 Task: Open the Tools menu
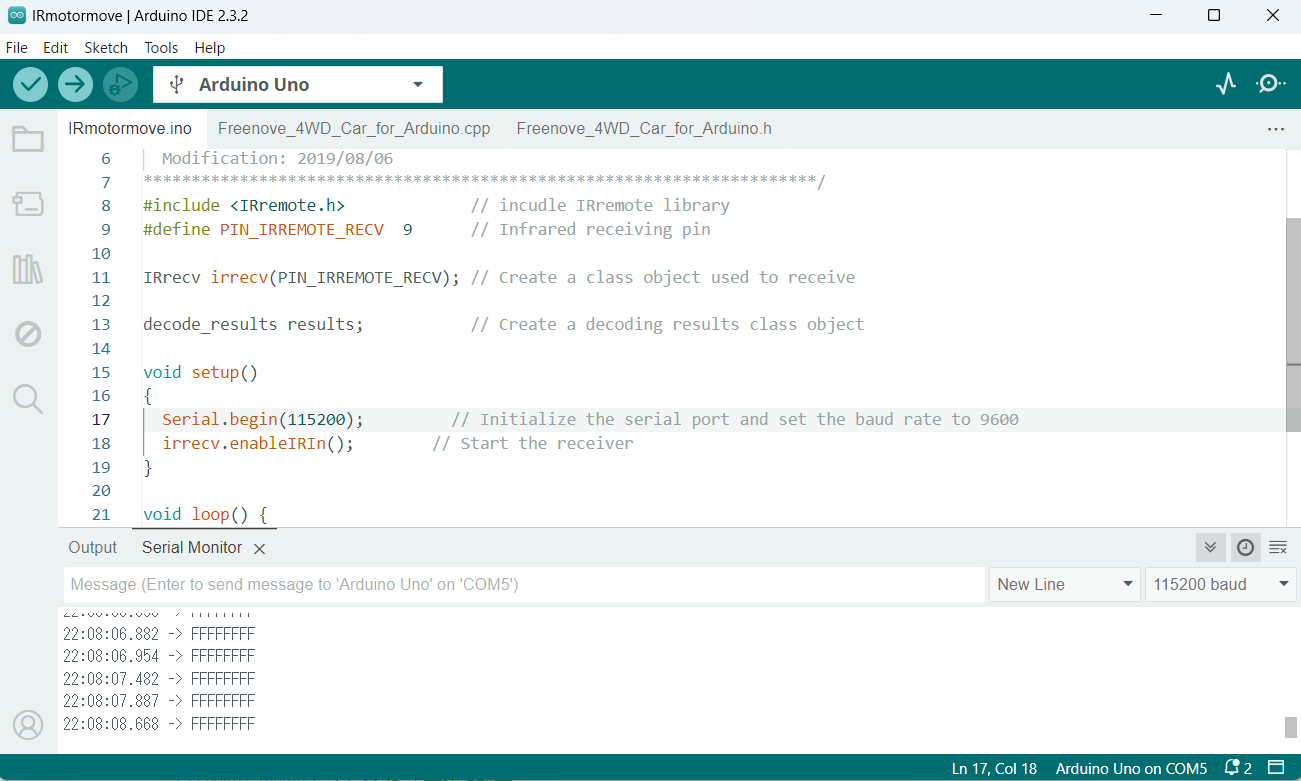[161, 47]
